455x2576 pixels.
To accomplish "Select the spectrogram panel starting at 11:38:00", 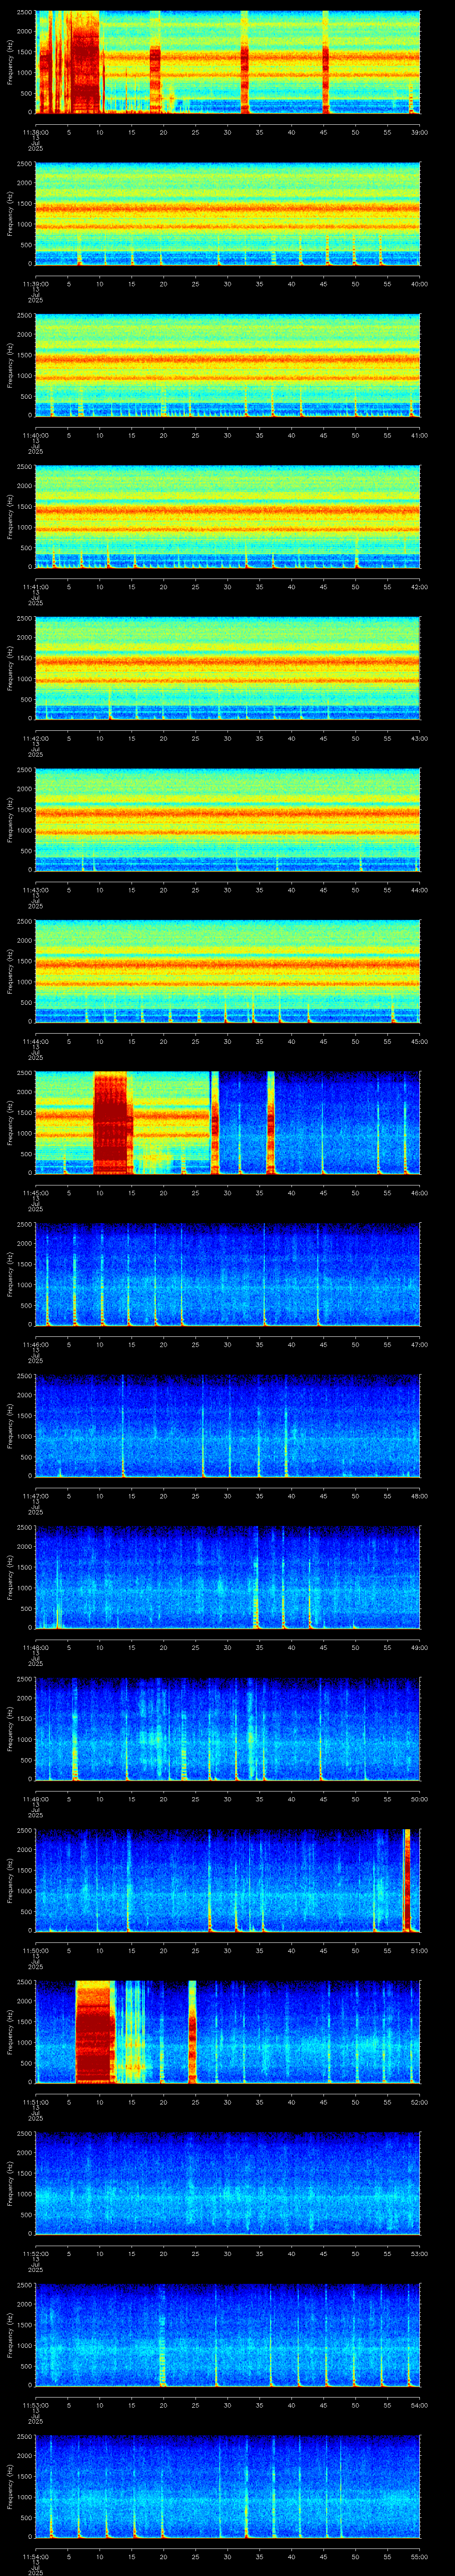I will click(x=227, y=63).
